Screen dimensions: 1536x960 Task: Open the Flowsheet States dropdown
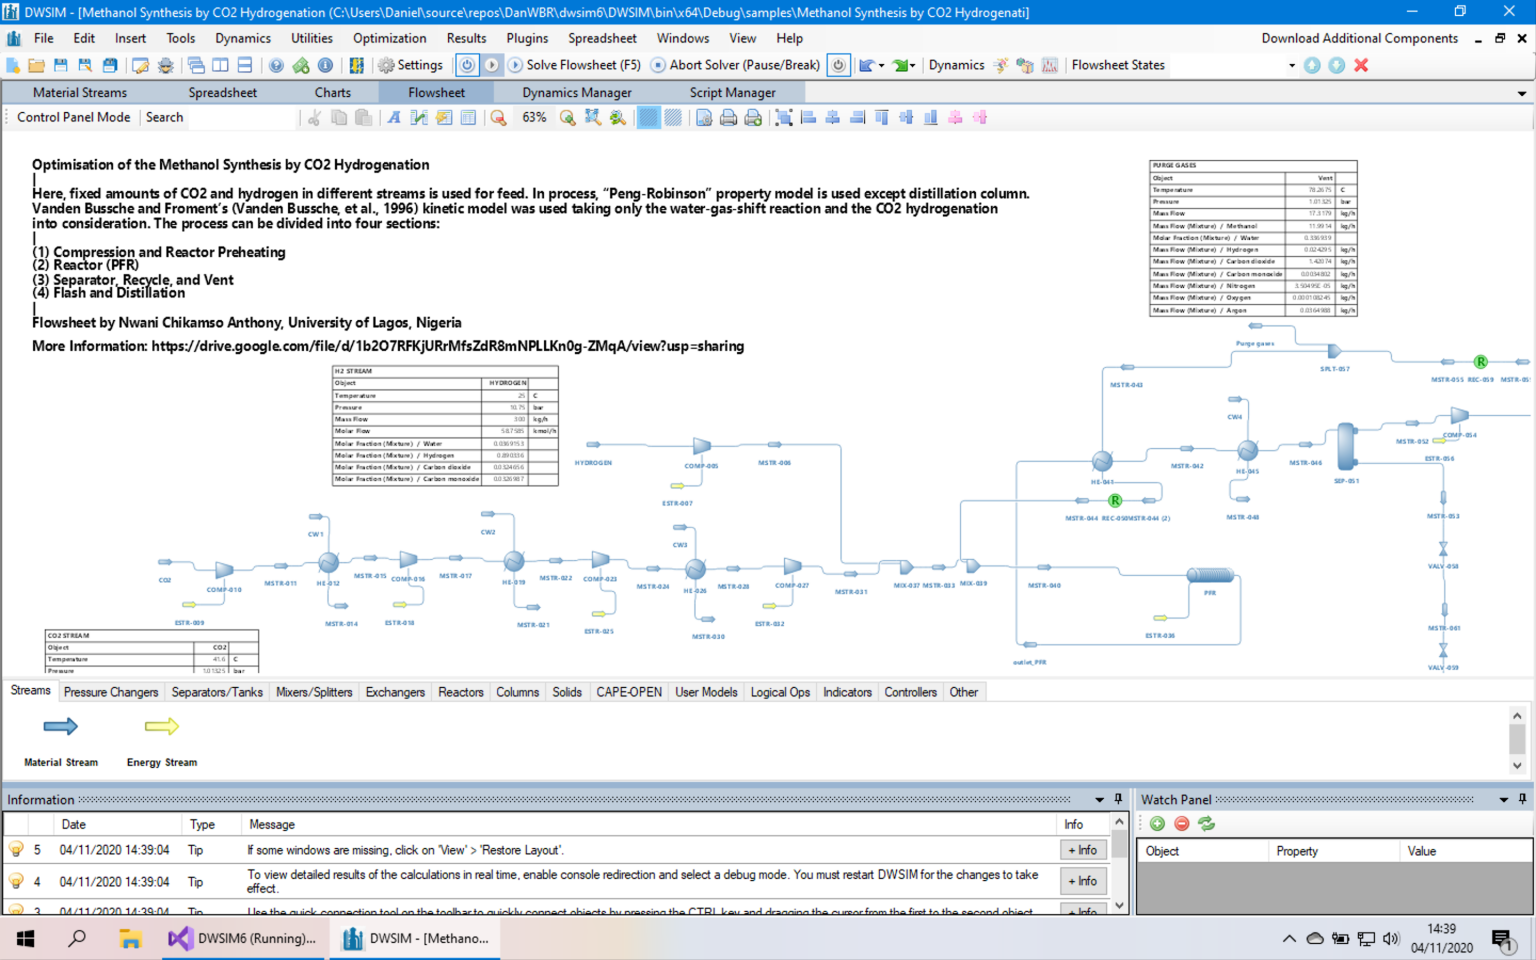coord(1293,64)
